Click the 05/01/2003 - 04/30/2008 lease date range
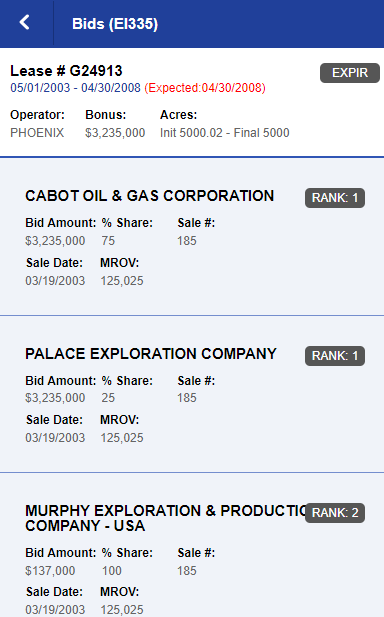Image resolution: width=384 pixels, height=617 pixels. click(x=75, y=88)
